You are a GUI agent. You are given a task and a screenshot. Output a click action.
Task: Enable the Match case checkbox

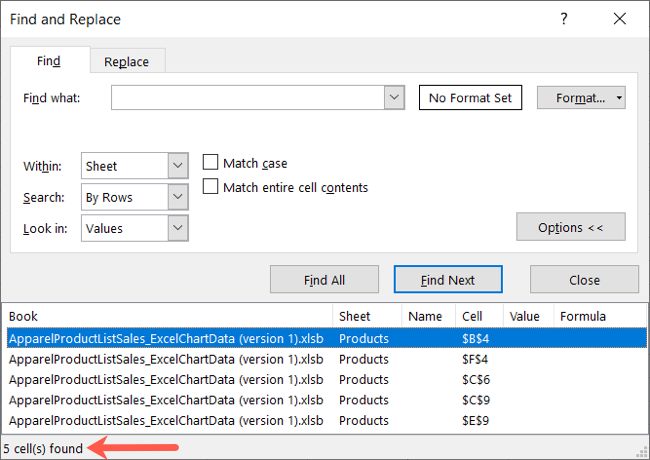click(x=211, y=163)
